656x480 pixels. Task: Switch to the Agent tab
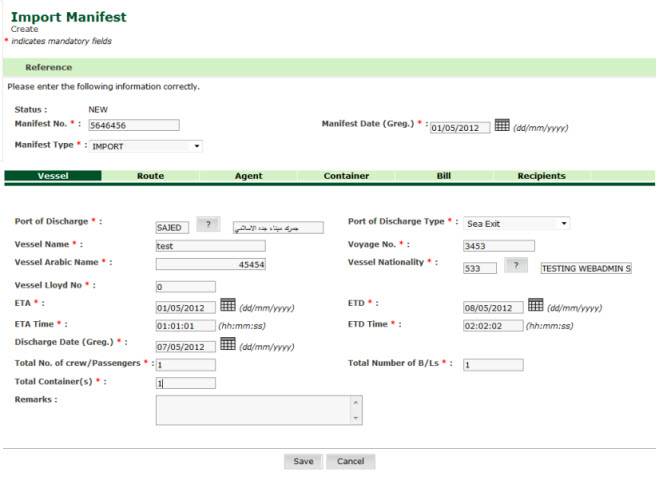(248, 176)
